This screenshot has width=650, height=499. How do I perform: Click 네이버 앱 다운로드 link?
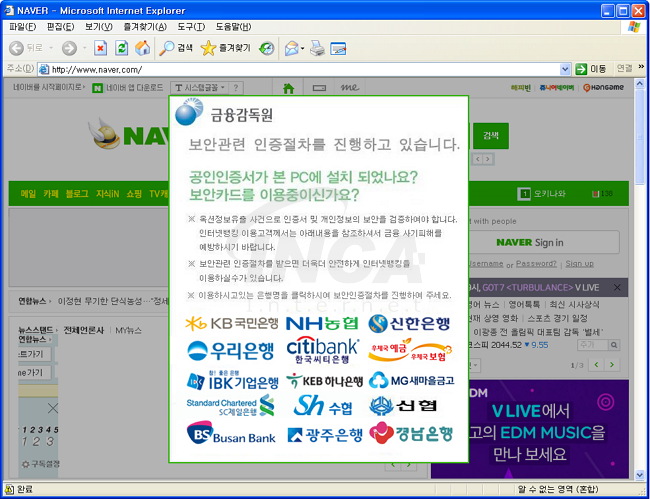tap(128, 88)
